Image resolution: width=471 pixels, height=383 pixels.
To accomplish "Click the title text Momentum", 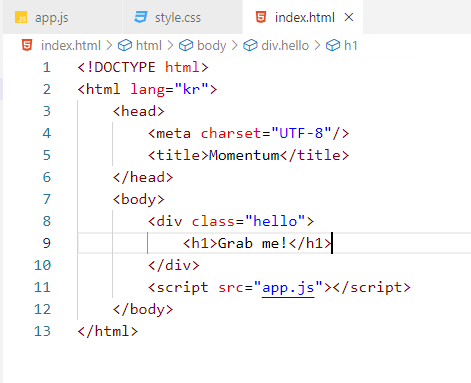I will 244,155.
